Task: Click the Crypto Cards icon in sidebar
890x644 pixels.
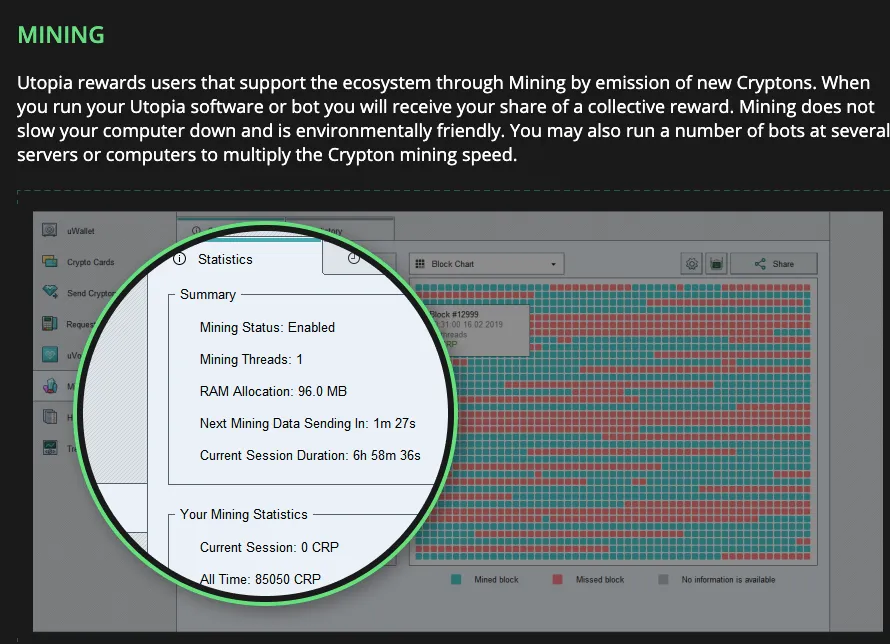Action: click(x=50, y=261)
